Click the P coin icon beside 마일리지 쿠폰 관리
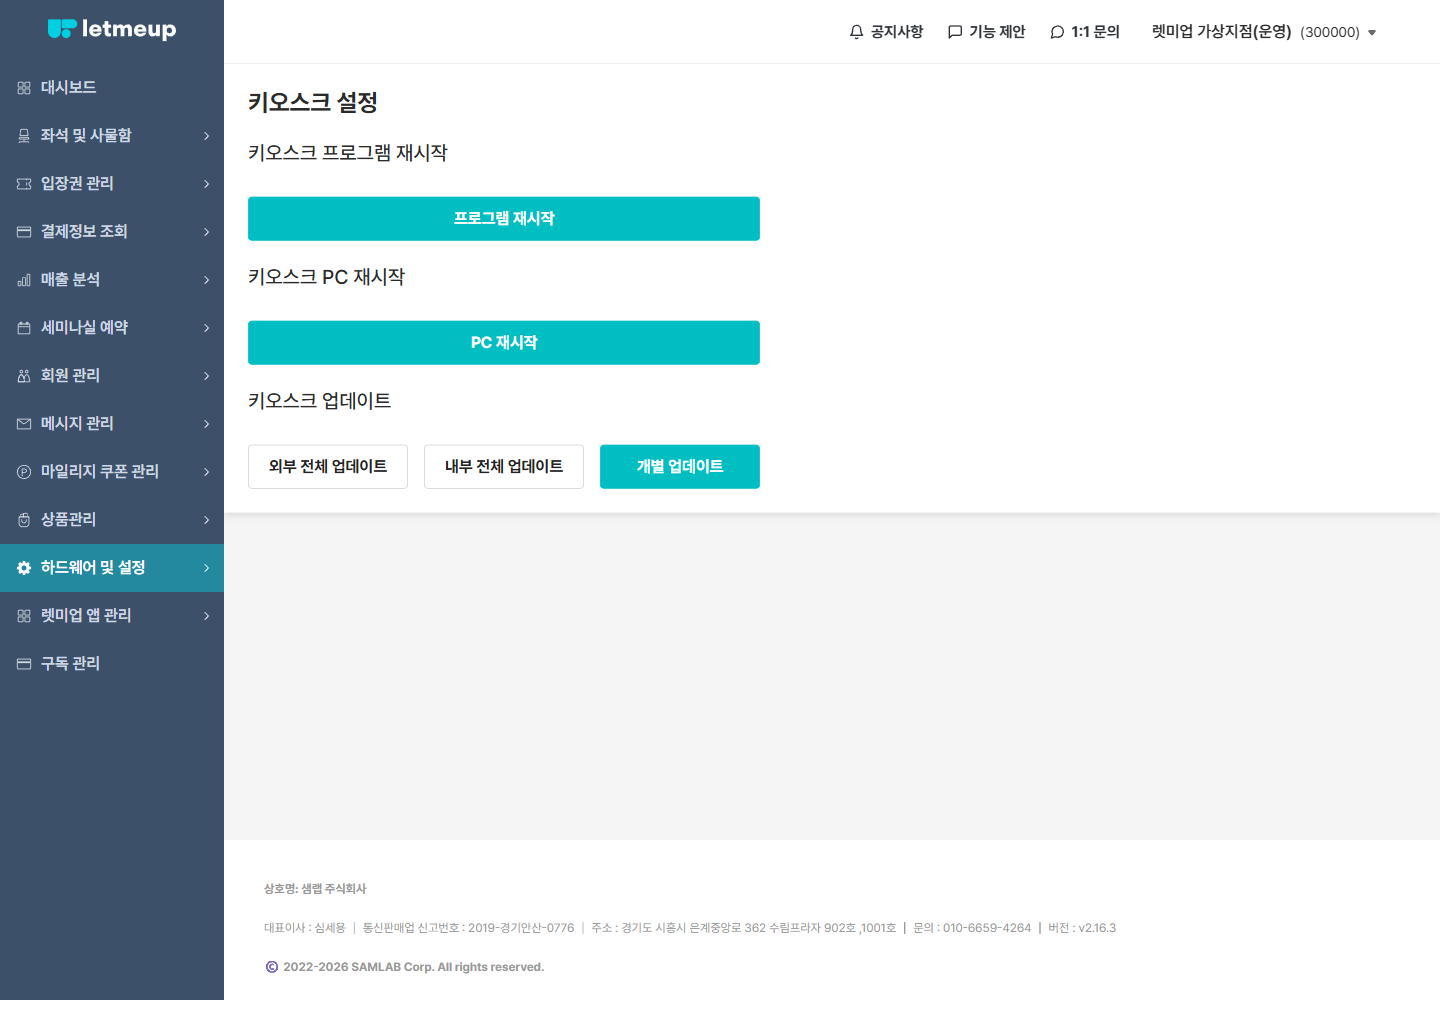Image resolution: width=1440 pixels, height=1016 pixels. coord(24,472)
